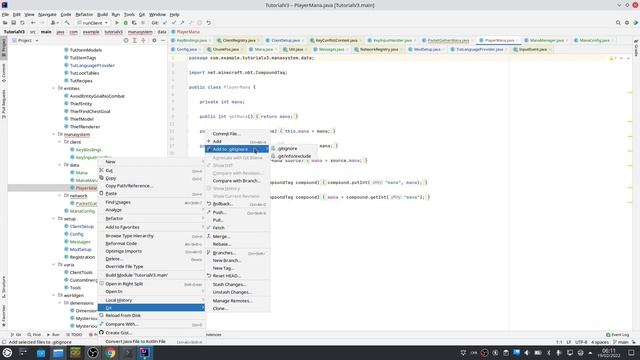This screenshot has height=360, width=640.
Task: Click the Synchronize/reload toolbar icon
Action: point(22,23)
